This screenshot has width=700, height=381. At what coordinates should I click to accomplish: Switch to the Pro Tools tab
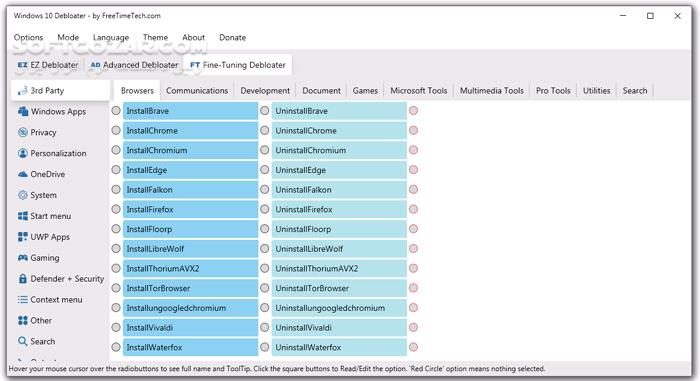(x=553, y=91)
